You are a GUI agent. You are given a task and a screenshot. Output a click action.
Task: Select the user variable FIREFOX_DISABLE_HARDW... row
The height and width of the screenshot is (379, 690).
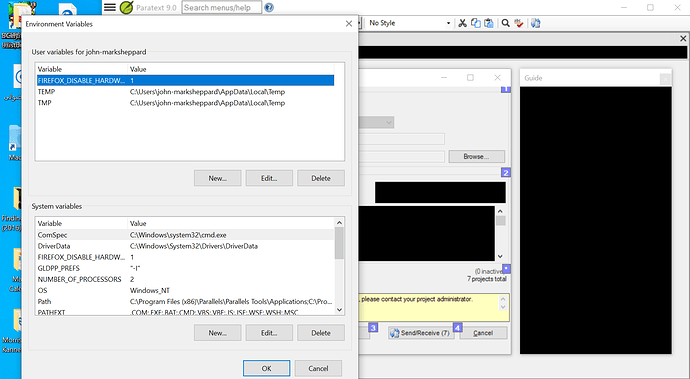click(185, 81)
